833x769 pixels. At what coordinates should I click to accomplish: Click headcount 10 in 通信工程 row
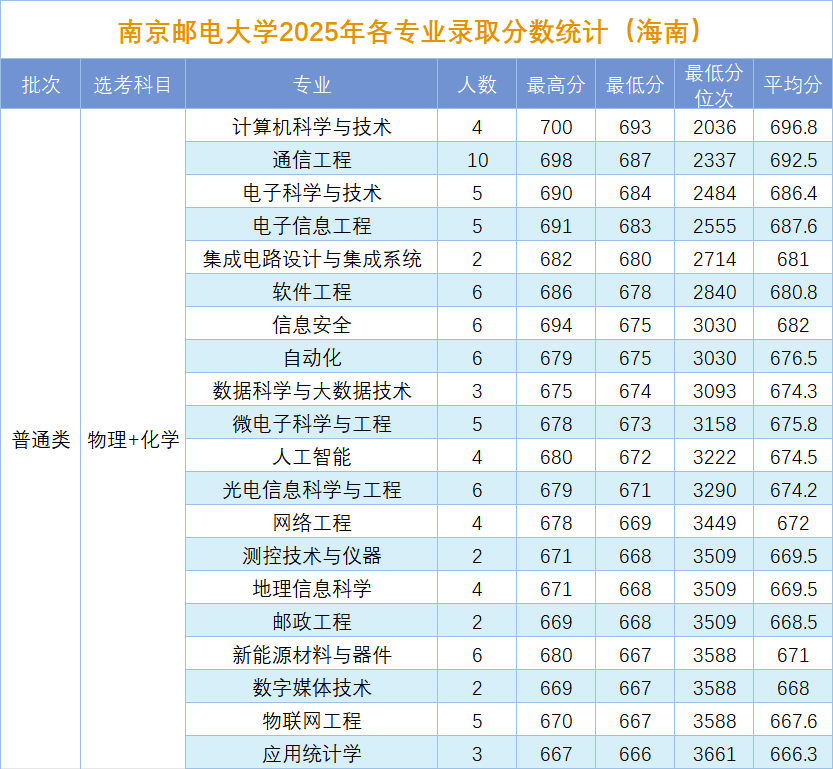tap(477, 160)
